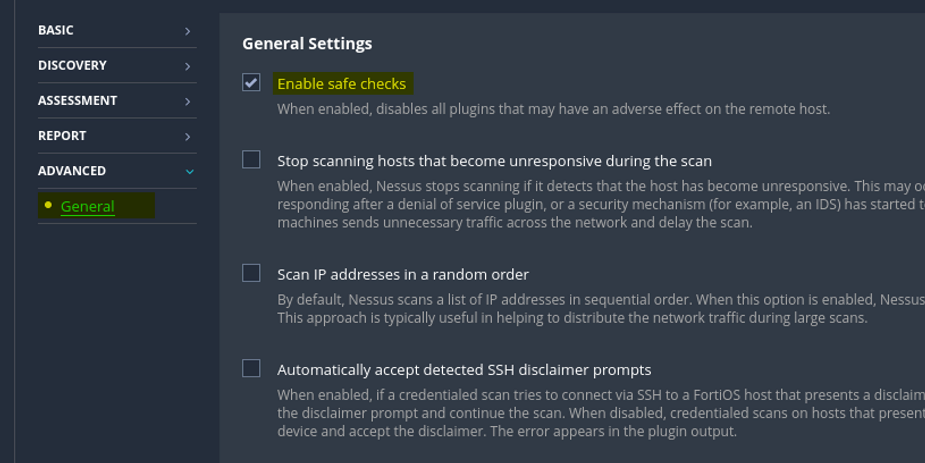Screen dimensions: 925x463
Task: Expand the ASSESSMENT section chevron arrow
Action: 188,101
